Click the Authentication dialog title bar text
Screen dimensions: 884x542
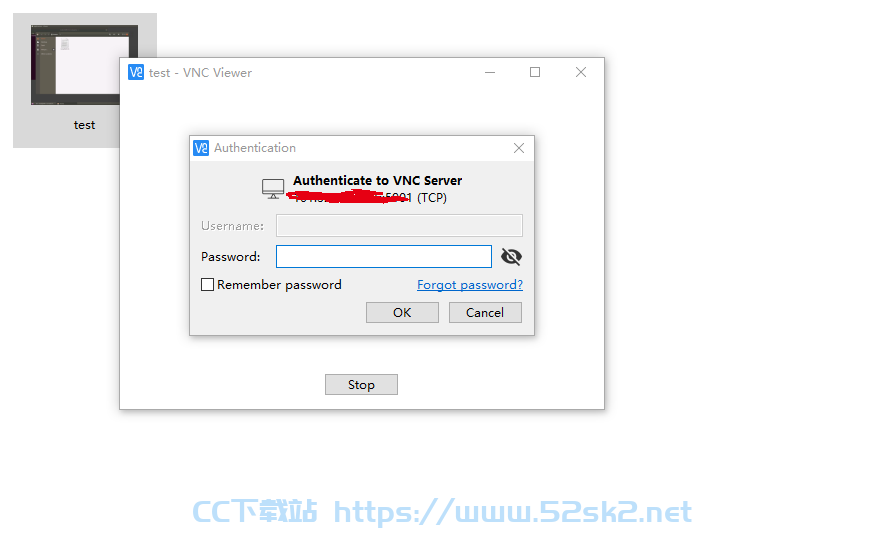[x=255, y=148]
